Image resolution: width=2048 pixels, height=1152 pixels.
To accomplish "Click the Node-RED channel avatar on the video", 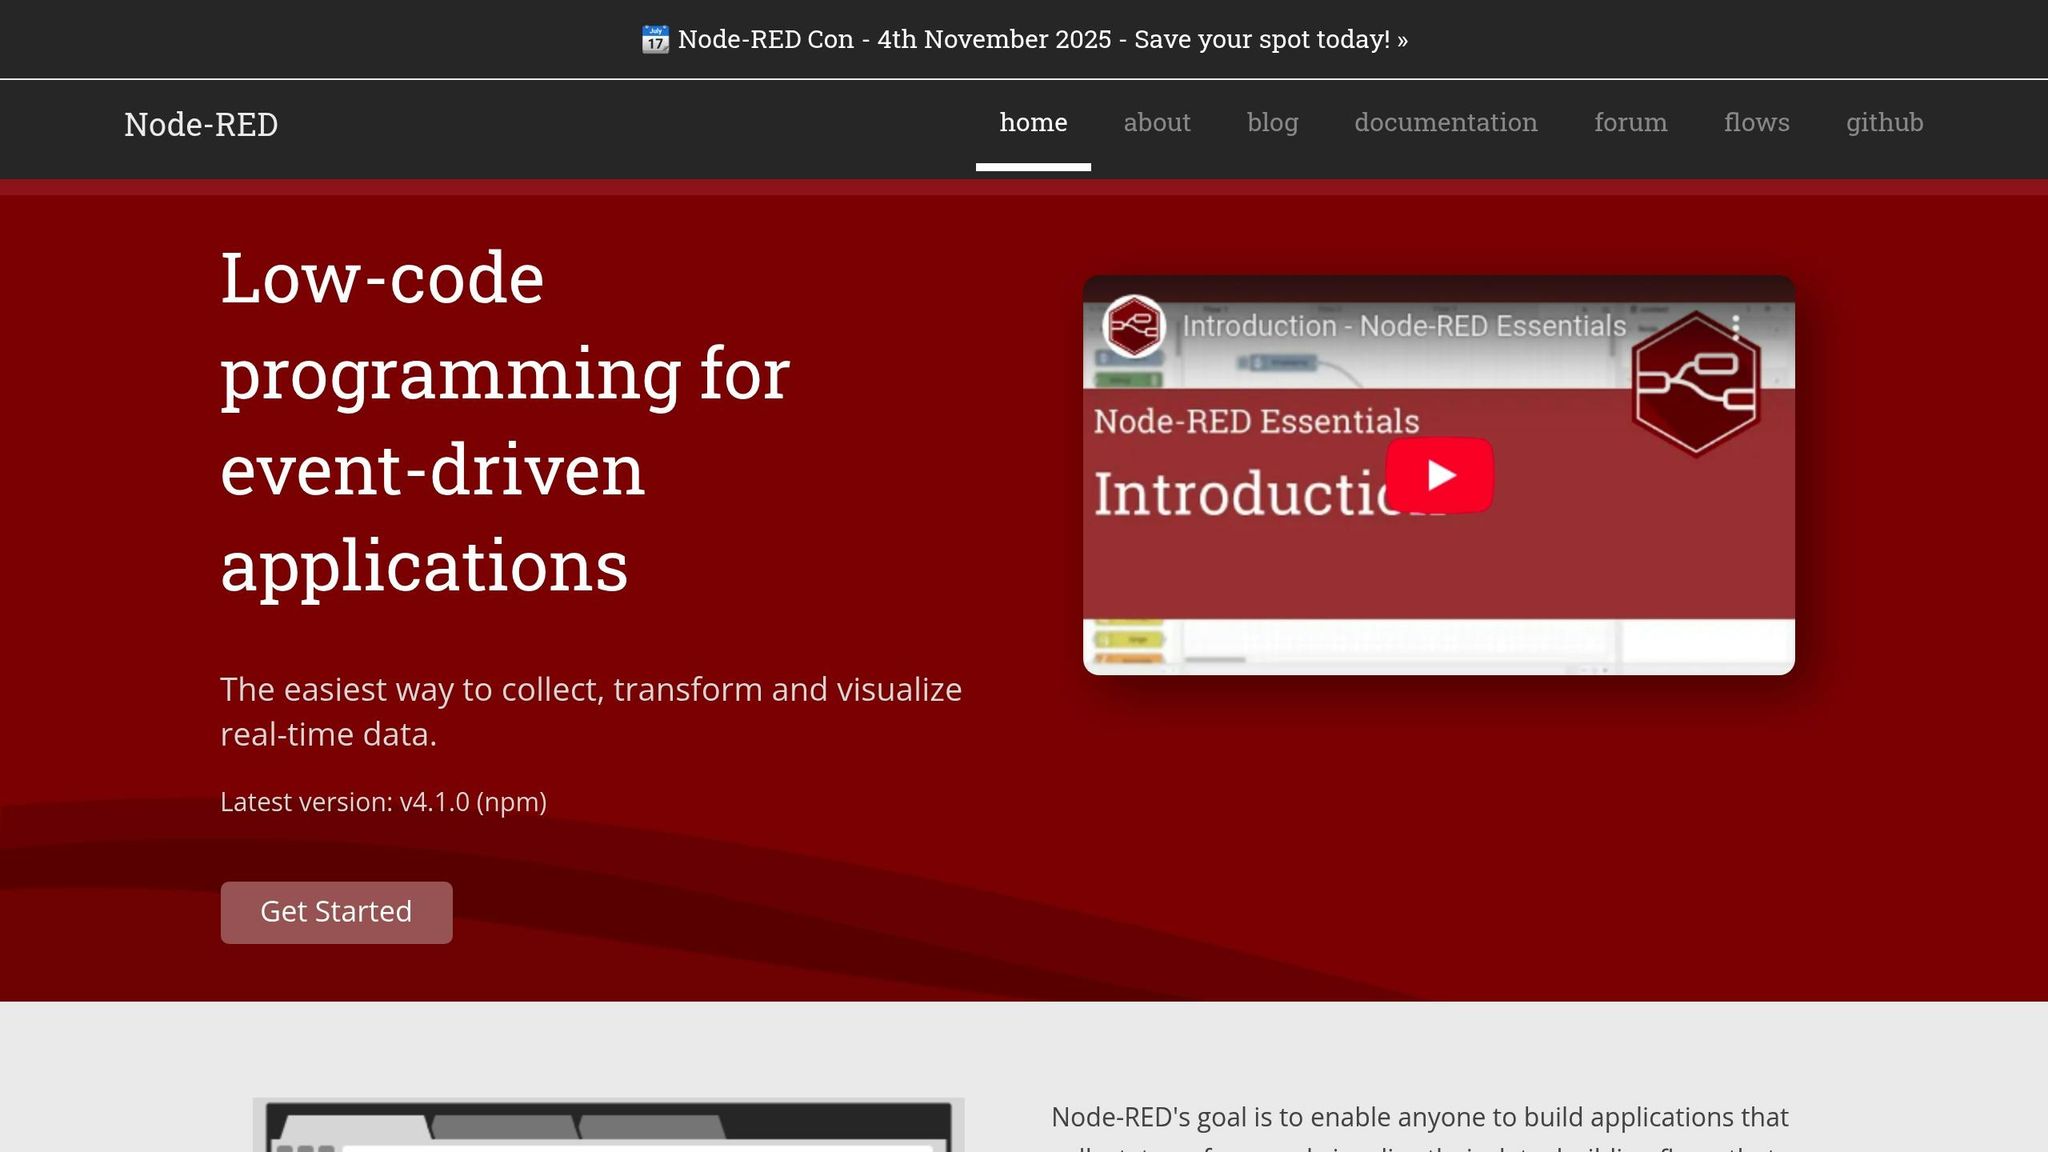I will (x=1135, y=325).
